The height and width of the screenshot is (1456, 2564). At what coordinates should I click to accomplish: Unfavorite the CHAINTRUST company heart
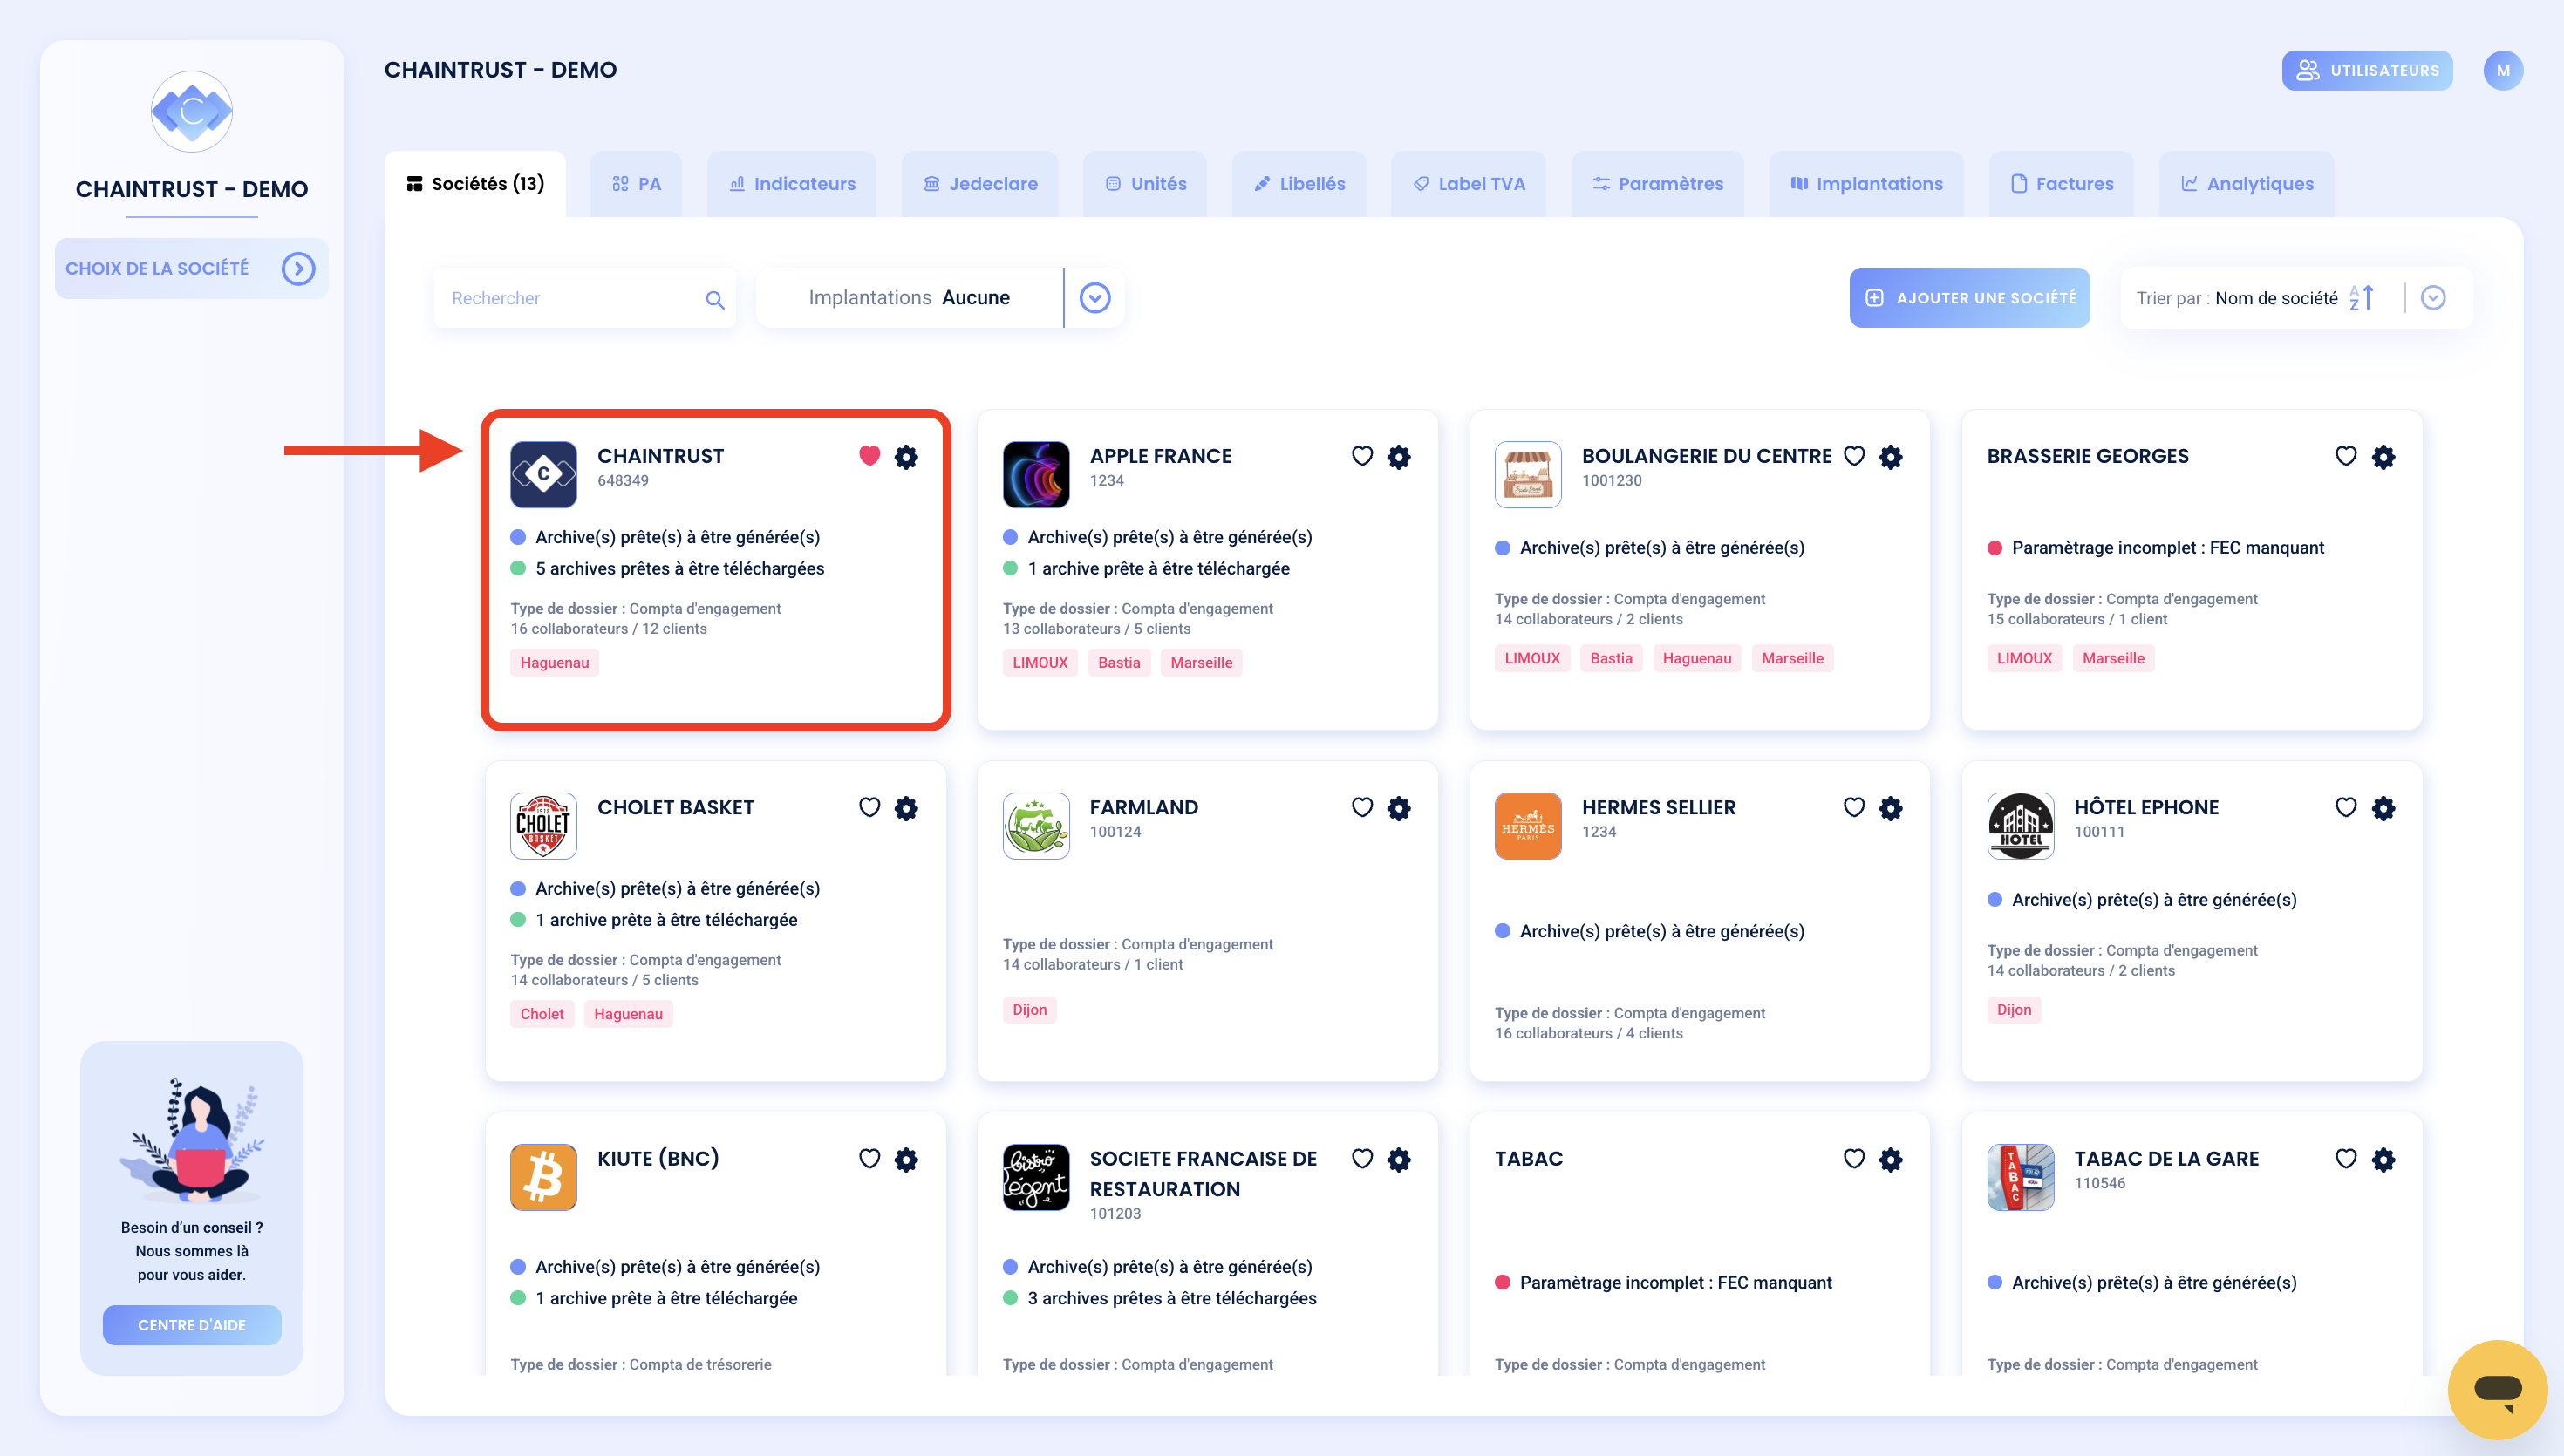point(869,456)
